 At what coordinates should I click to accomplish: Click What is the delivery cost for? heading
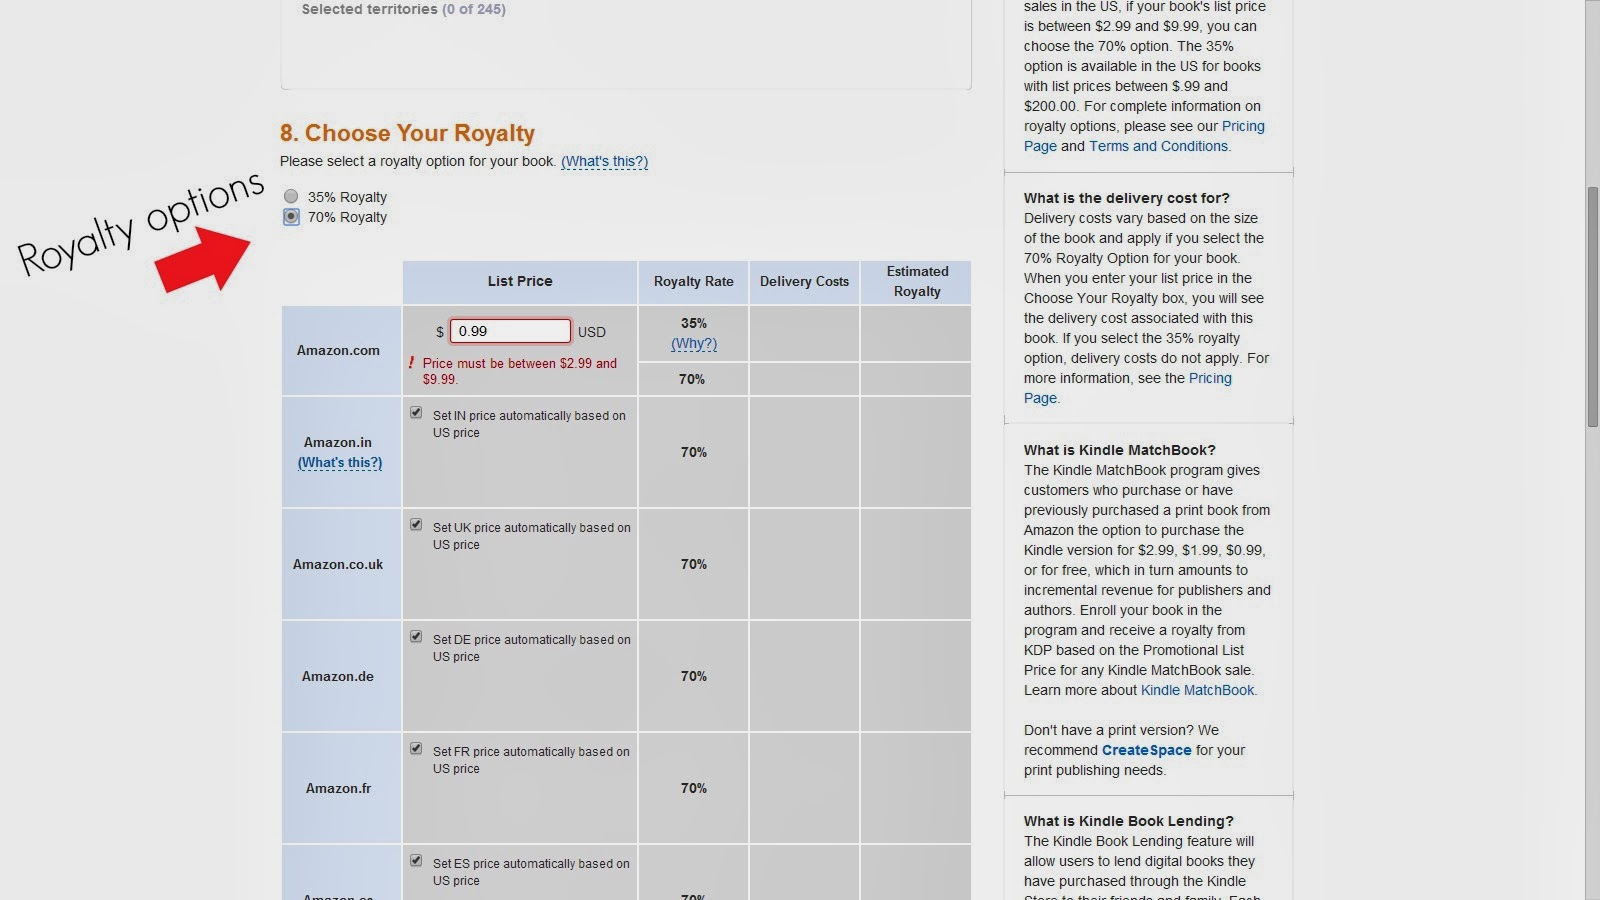point(1127,198)
